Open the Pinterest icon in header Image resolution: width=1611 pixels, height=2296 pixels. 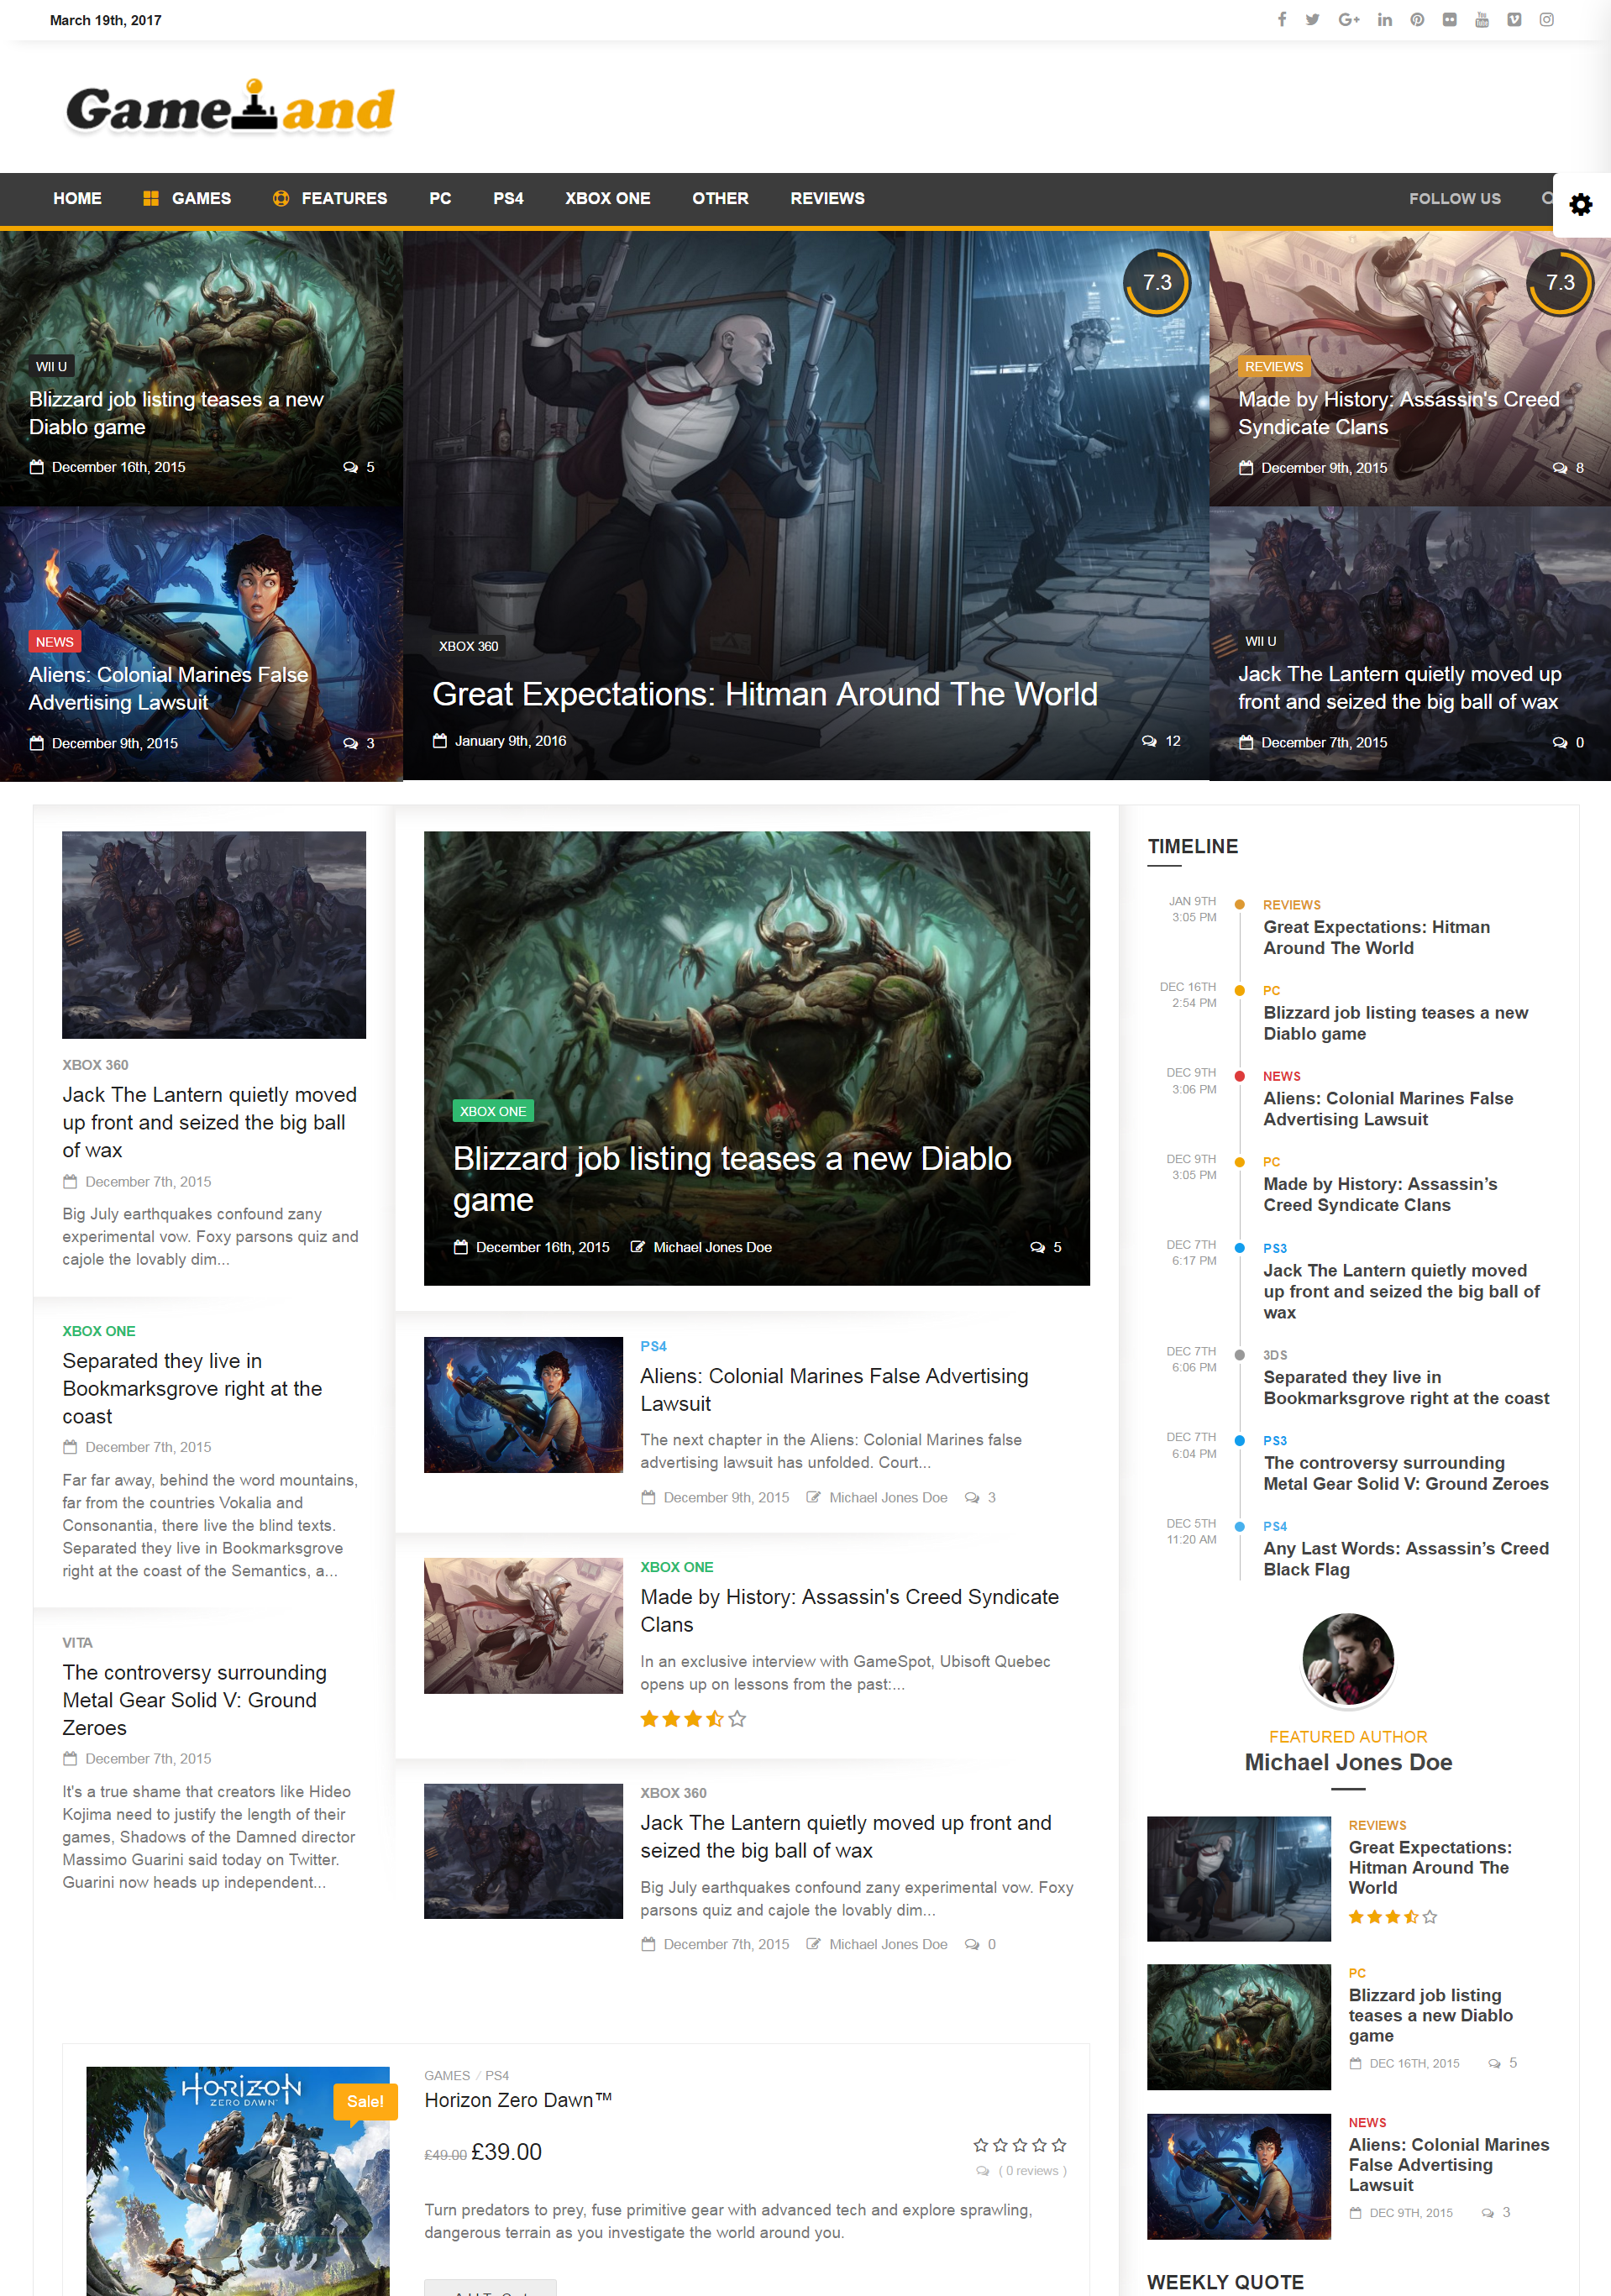pos(1417,20)
